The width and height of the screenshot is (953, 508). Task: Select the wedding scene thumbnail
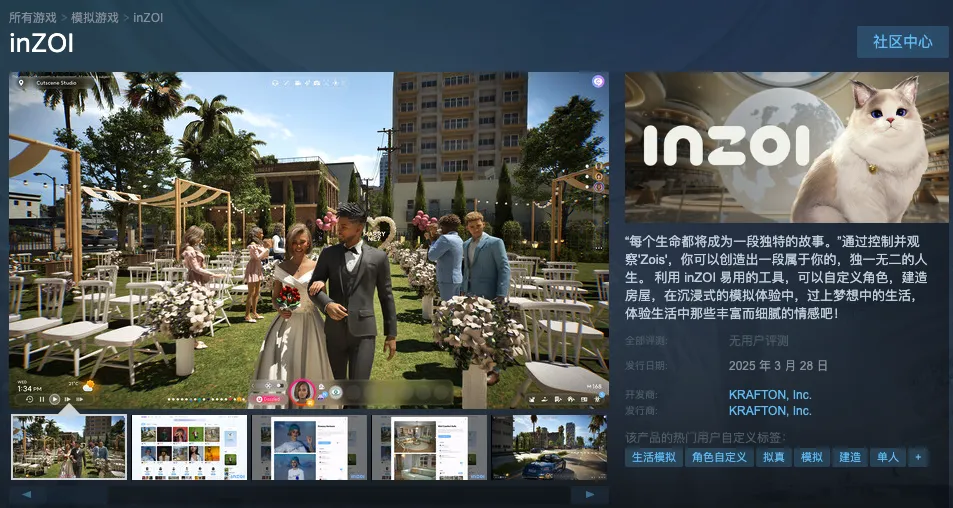point(69,447)
